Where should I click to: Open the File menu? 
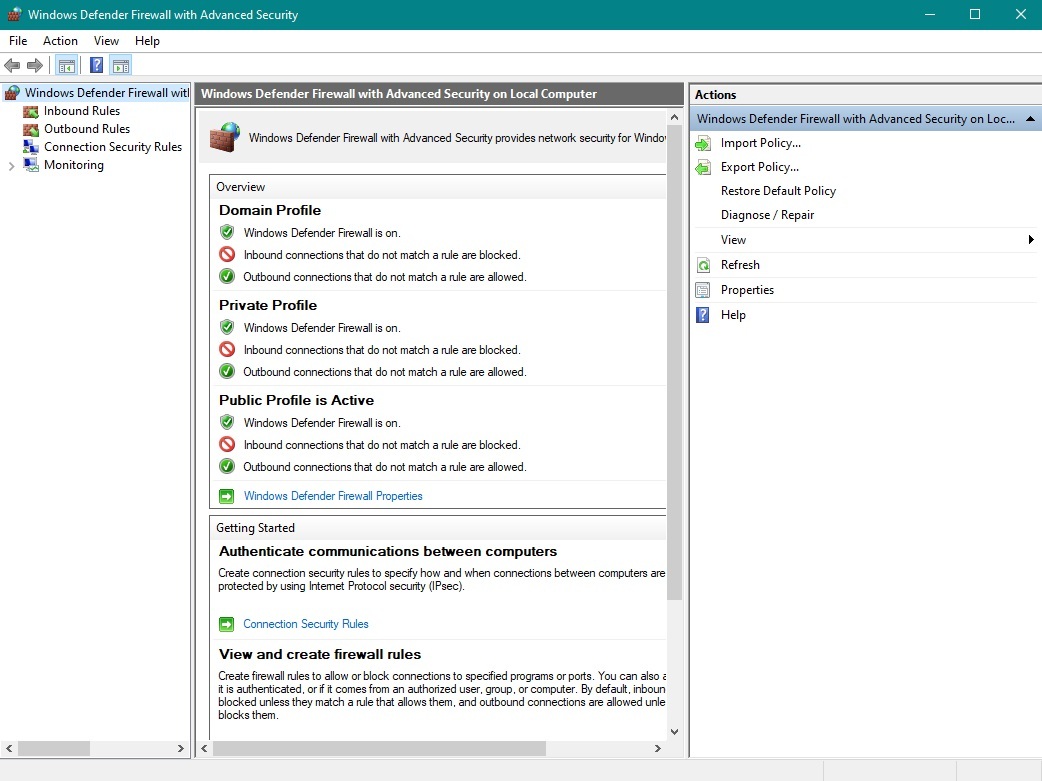18,41
